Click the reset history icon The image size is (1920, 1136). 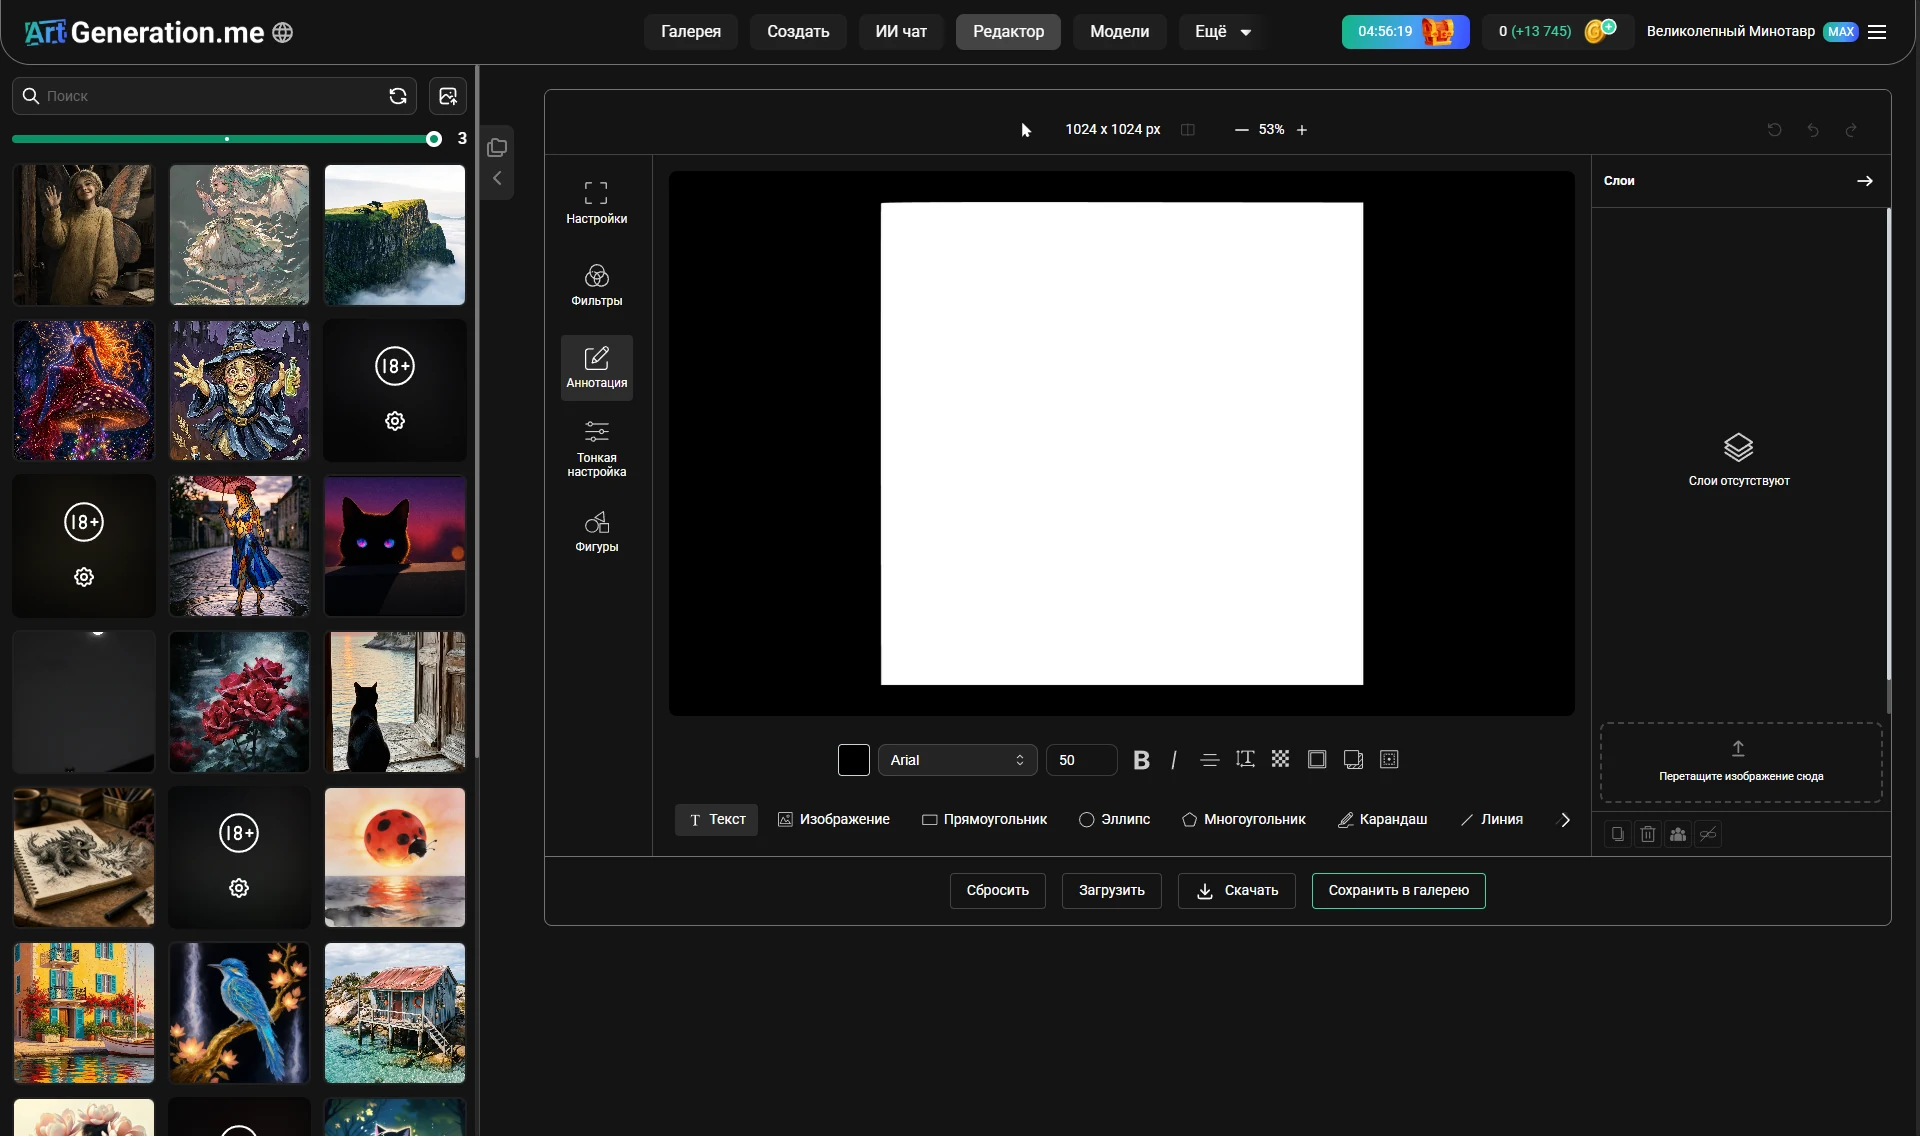tap(1775, 130)
